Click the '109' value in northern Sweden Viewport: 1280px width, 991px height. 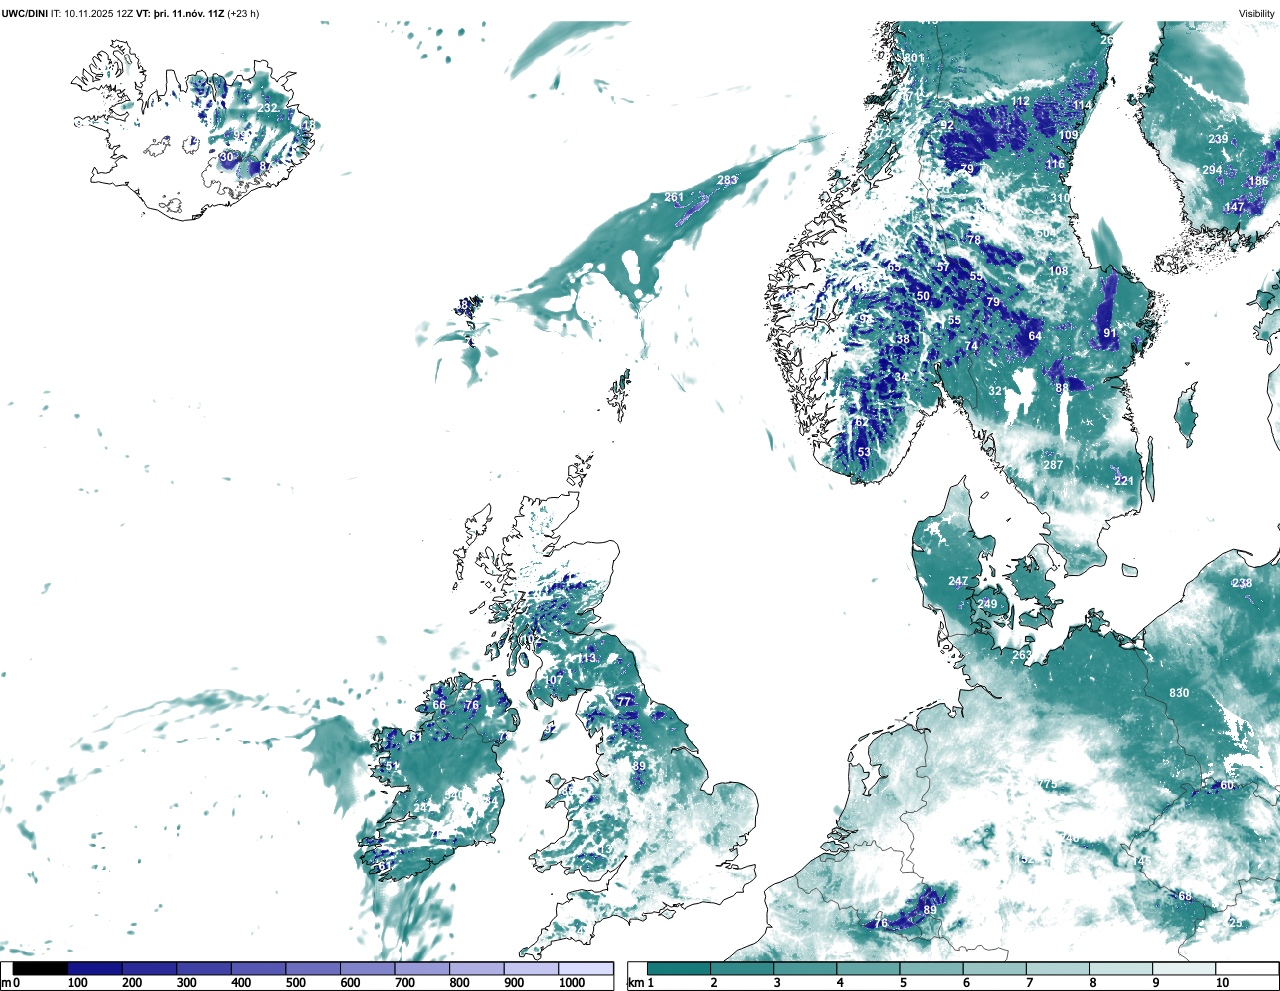click(1069, 135)
